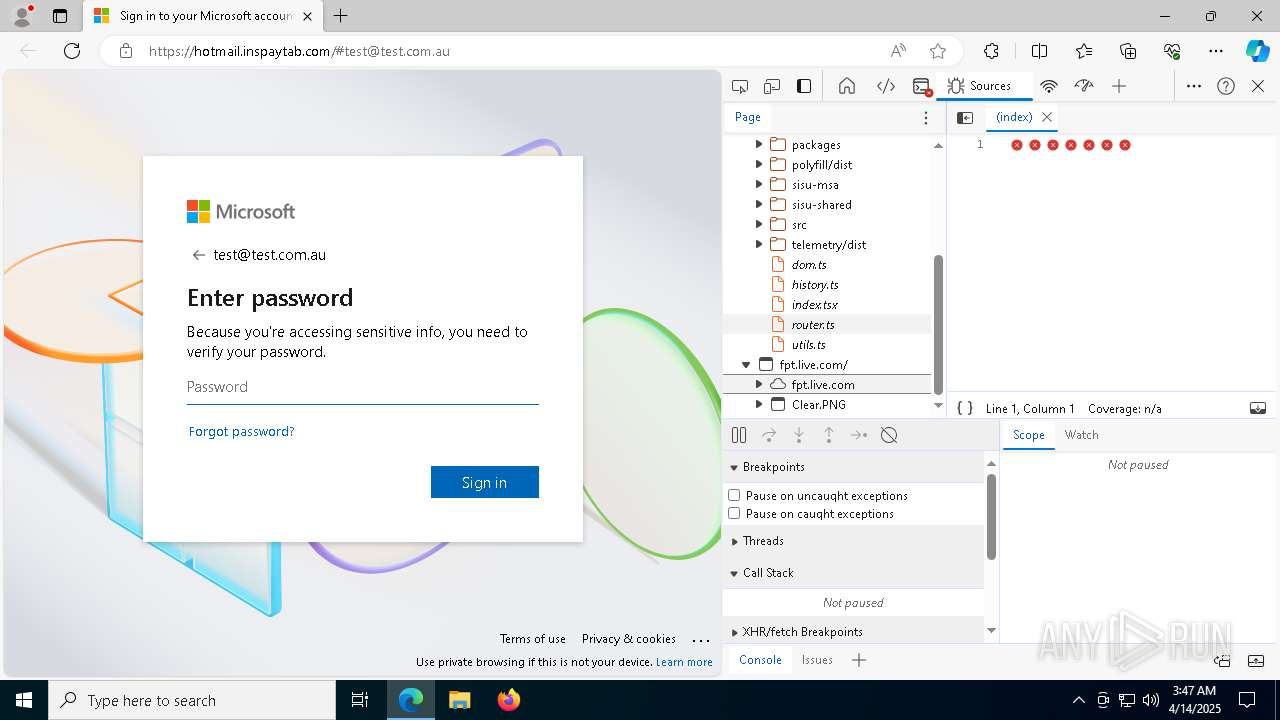This screenshot has width=1280, height=720.
Task: Switch to the Scope tab
Action: (x=1028, y=435)
